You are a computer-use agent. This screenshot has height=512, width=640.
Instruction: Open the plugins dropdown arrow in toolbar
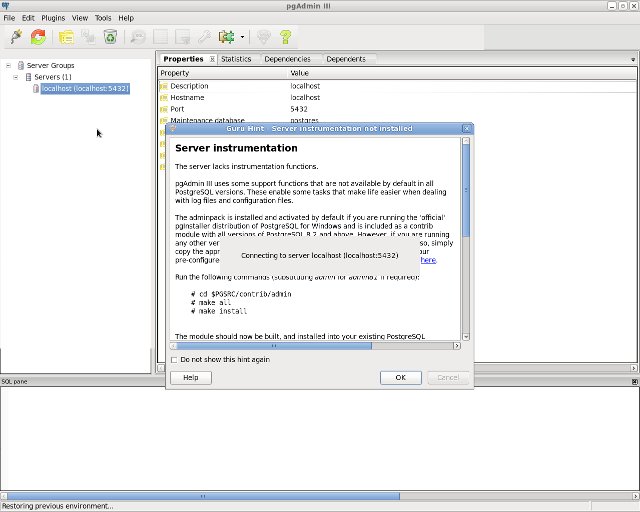241,38
